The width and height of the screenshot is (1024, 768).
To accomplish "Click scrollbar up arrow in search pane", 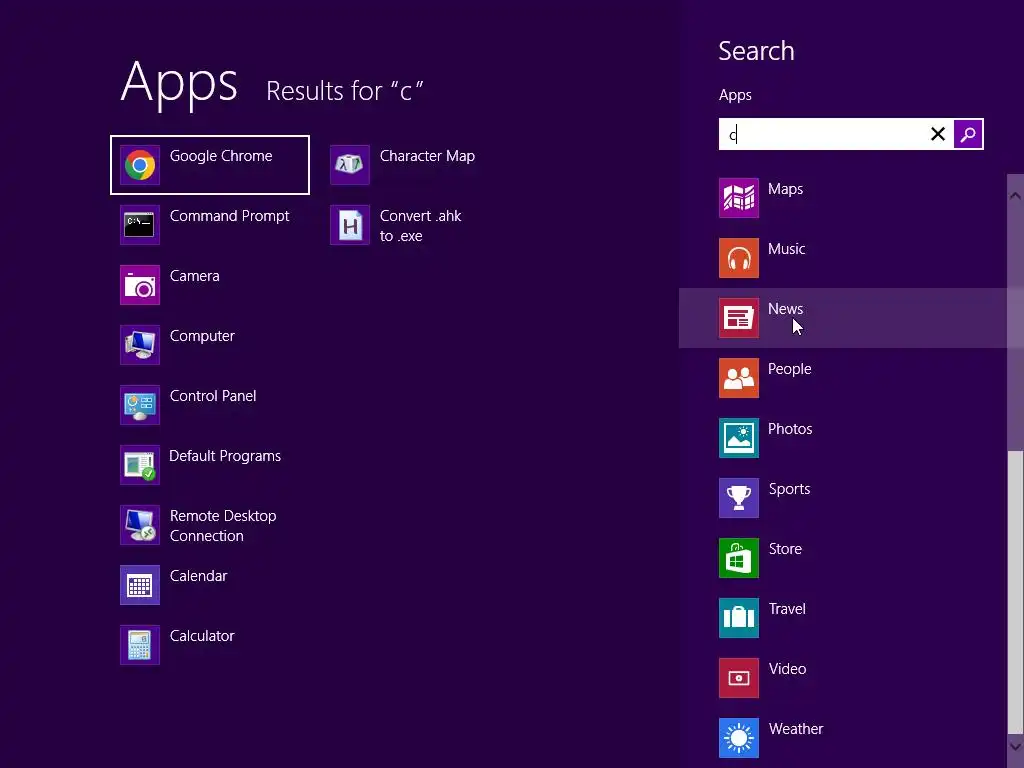I will [x=1016, y=195].
